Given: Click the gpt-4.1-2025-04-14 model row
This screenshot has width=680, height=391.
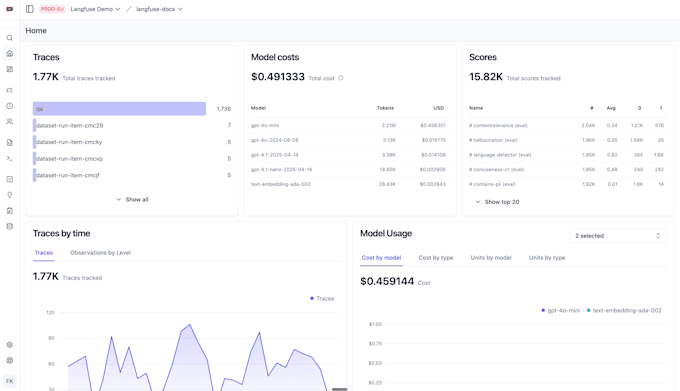Looking at the screenshot, I should tap(350, 155).
